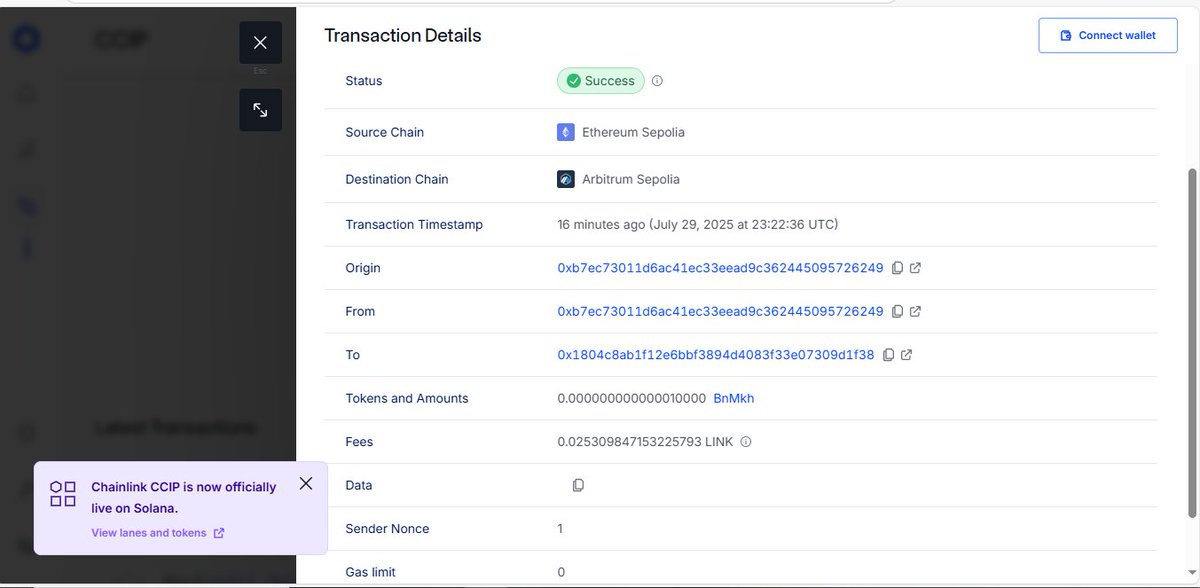Click the Connect wallet icon

[x=1067, y=36]
